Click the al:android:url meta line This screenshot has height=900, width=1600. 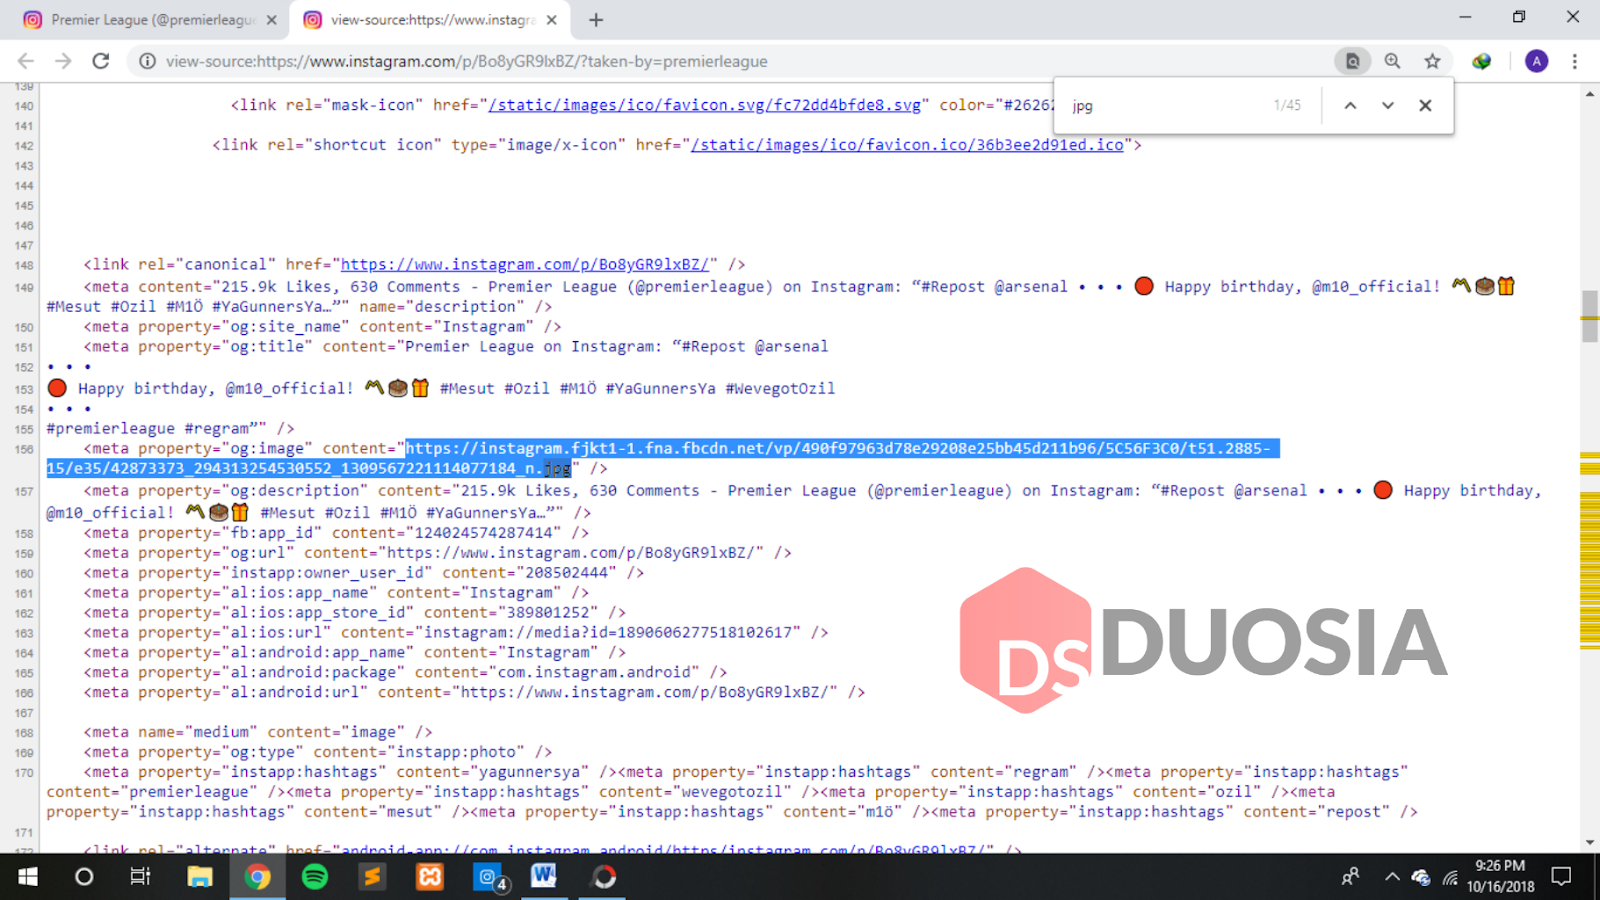475,693
